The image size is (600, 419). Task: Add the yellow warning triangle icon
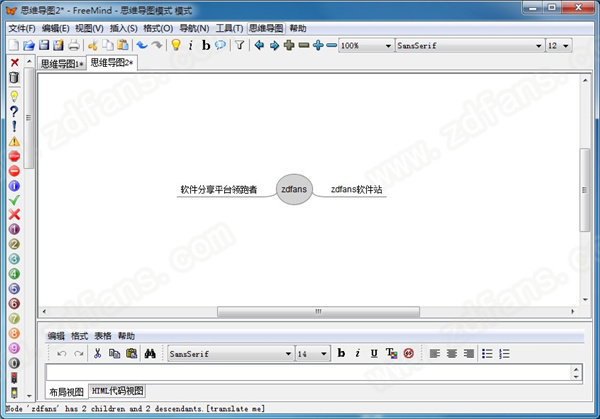click(14, 141)
